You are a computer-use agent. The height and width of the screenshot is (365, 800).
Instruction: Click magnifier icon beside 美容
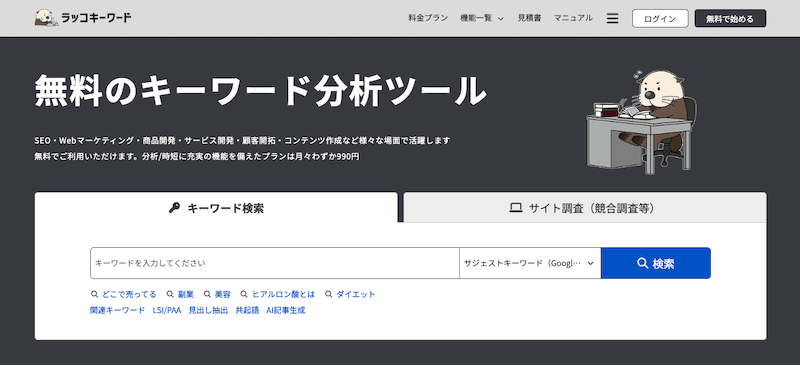207,294
